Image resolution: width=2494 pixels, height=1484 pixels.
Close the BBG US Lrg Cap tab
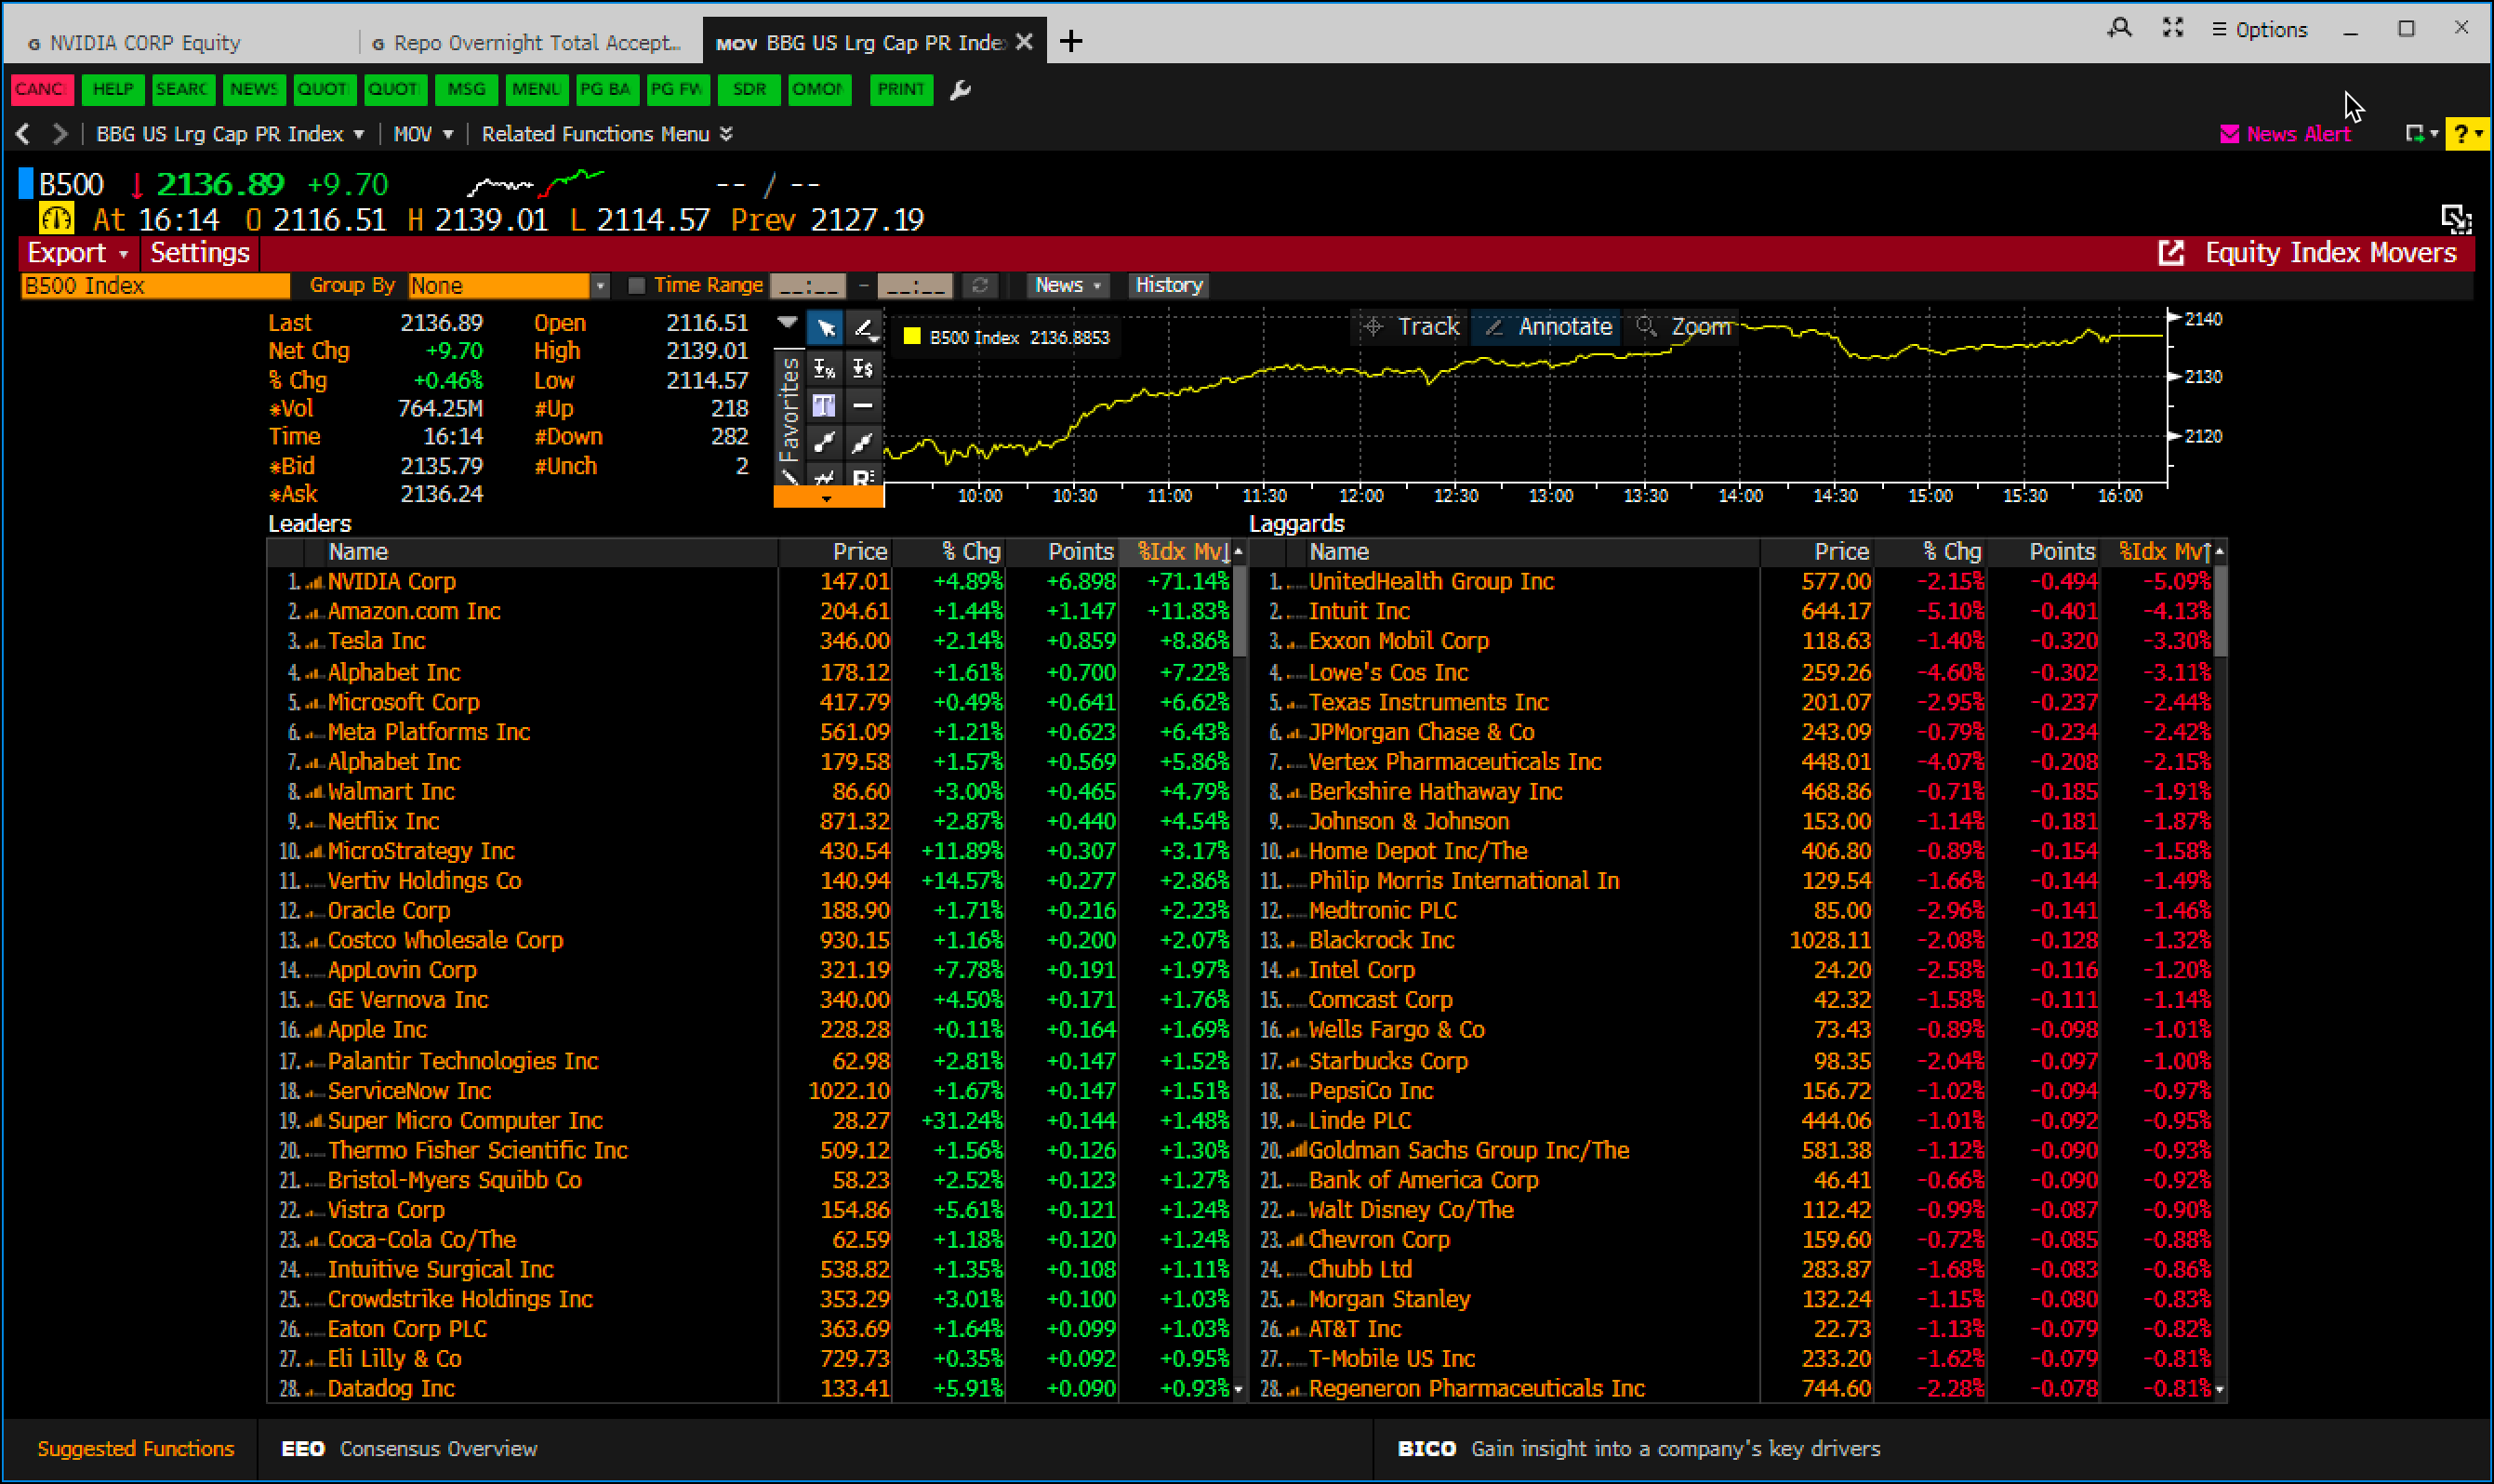(1024, 42)
